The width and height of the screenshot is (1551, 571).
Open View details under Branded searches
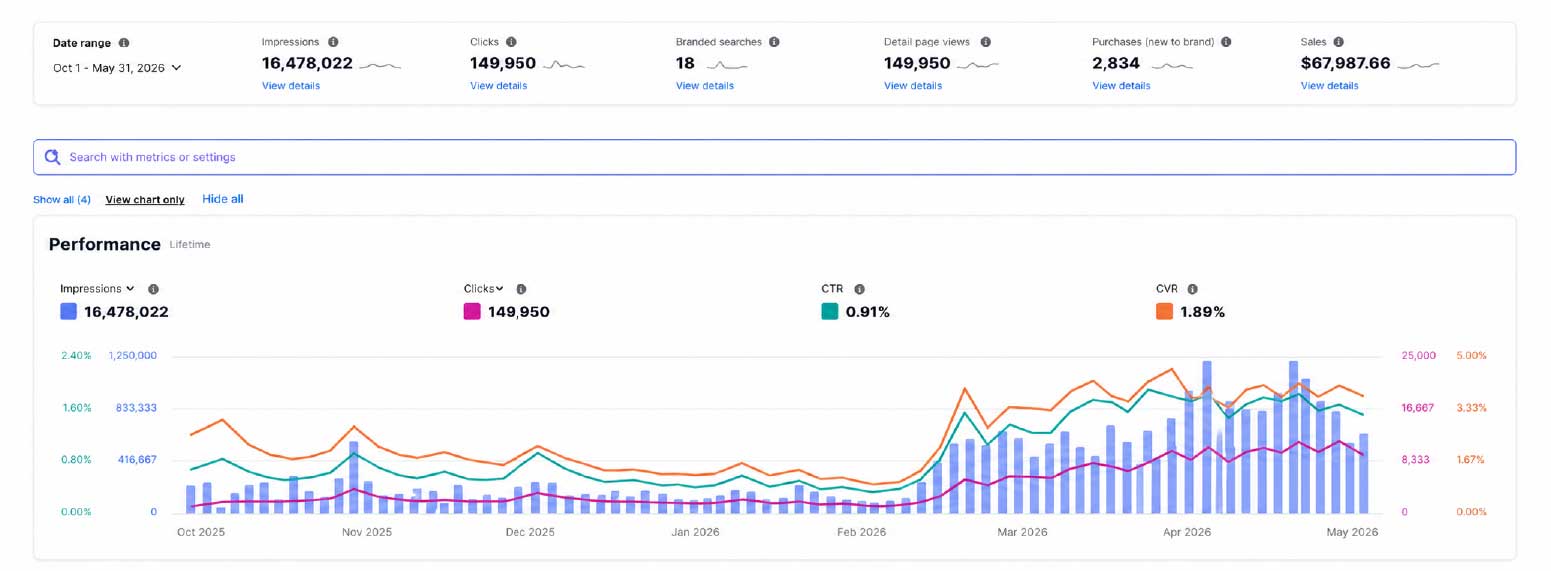(x=704, y=86)
